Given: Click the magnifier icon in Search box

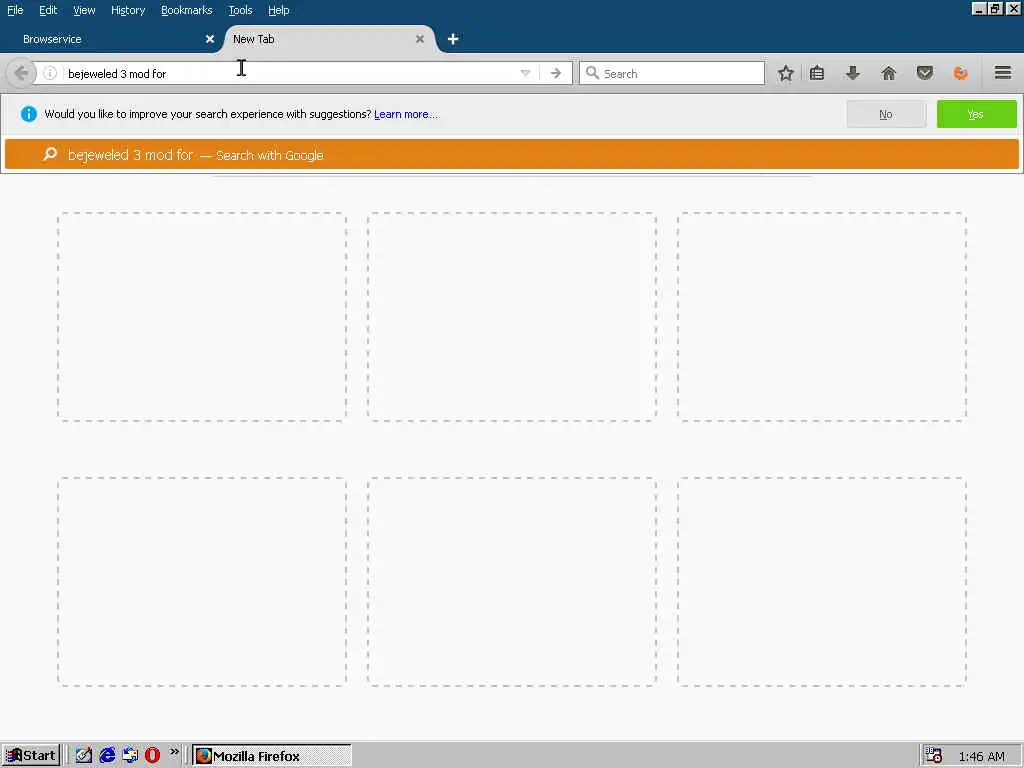Looking at the screenshot, I should pos(592,73).
